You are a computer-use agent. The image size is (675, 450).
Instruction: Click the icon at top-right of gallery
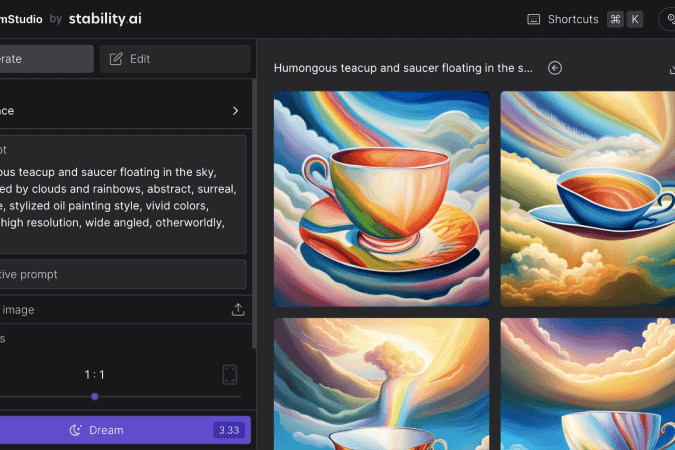pyautogui.click(x=670, y=68)
